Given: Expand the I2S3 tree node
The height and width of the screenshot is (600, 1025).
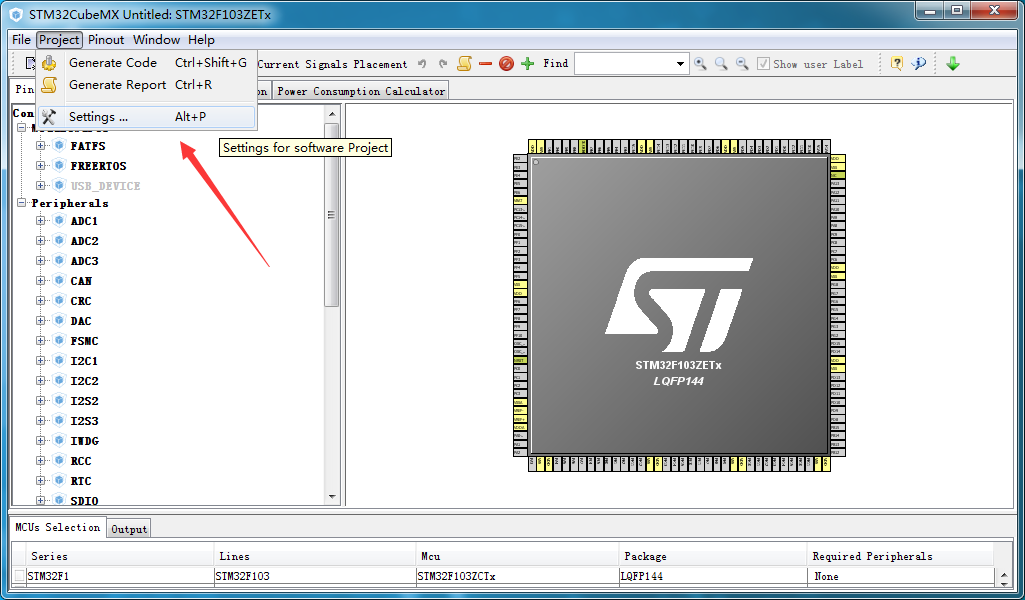Looking at the screenshot, I should (41, 420).
